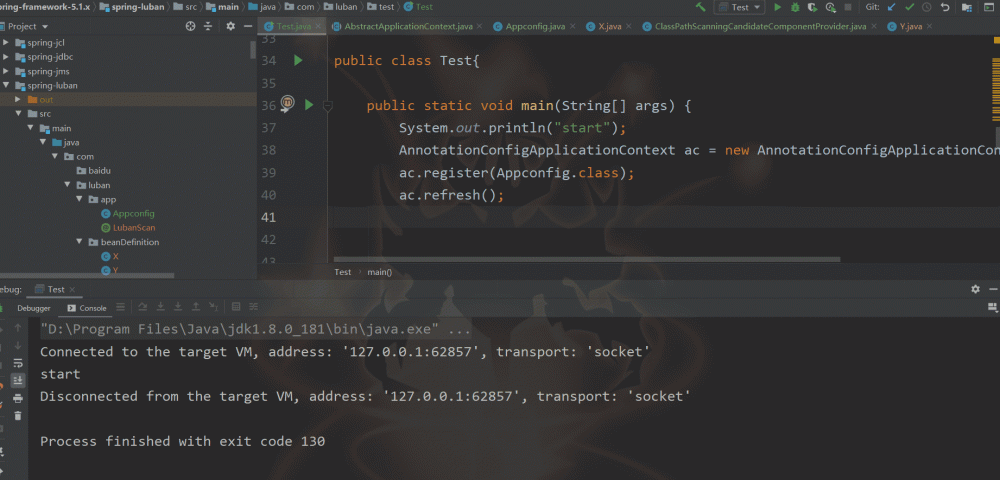Click the Run to Cursor icon
Image resolution: width=1000 pixels, height=480 pixels.
pyautogui.click(x=214, y=307)
